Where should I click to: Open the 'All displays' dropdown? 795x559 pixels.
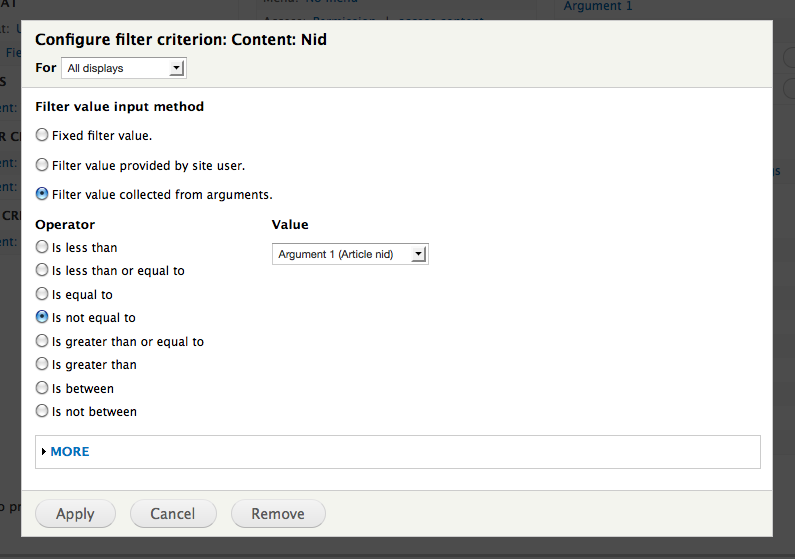[124, 68]
